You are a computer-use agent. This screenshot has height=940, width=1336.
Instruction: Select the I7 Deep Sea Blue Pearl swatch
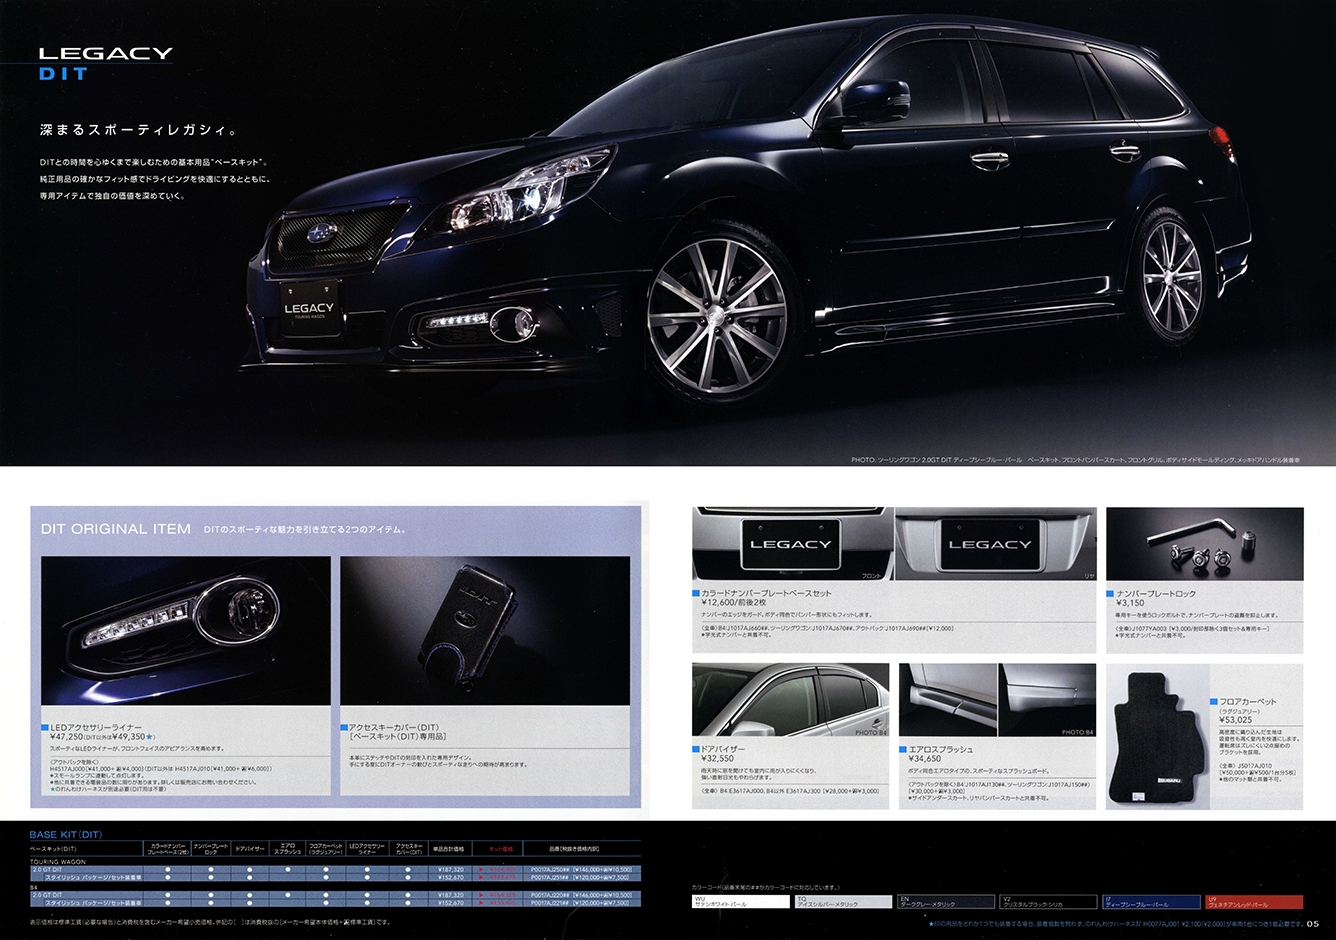coord(1152,901)
